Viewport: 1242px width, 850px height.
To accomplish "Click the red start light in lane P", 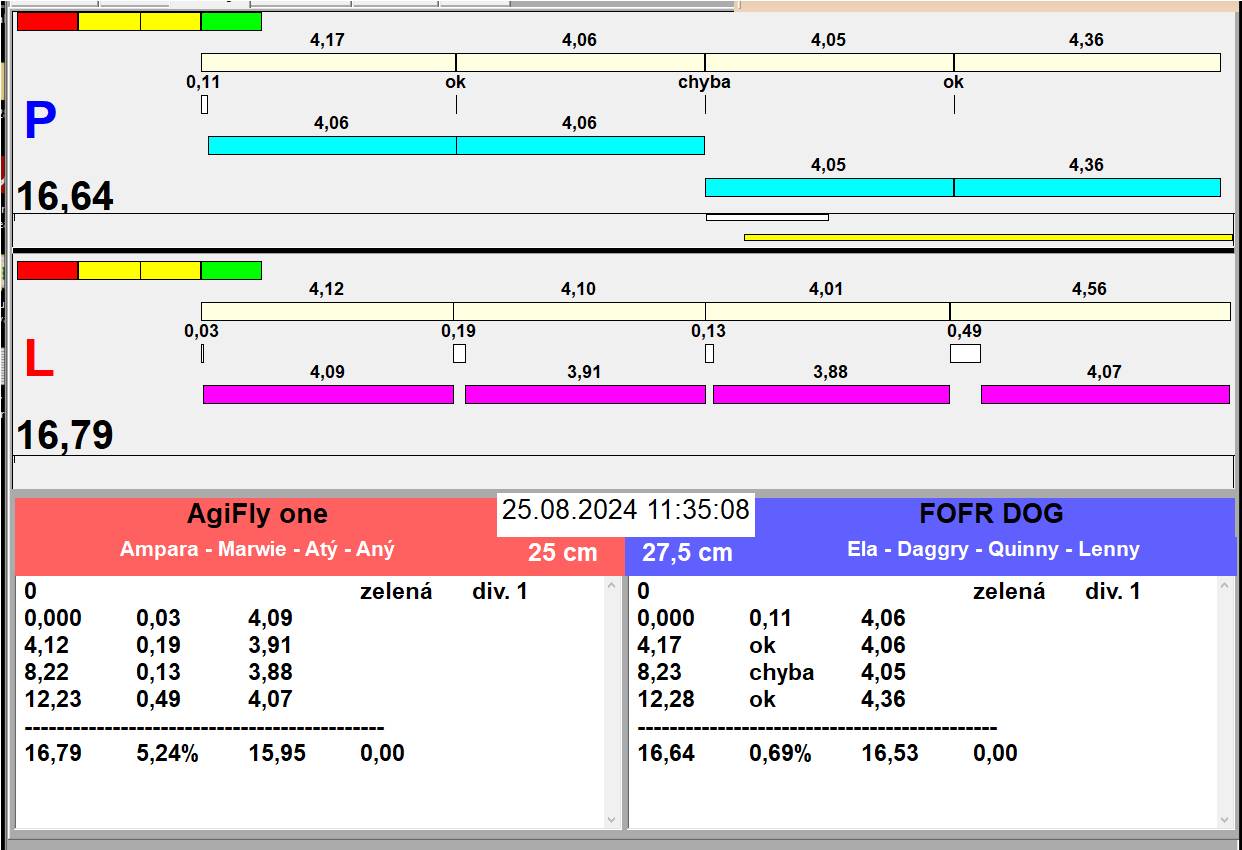I will 47,21.
